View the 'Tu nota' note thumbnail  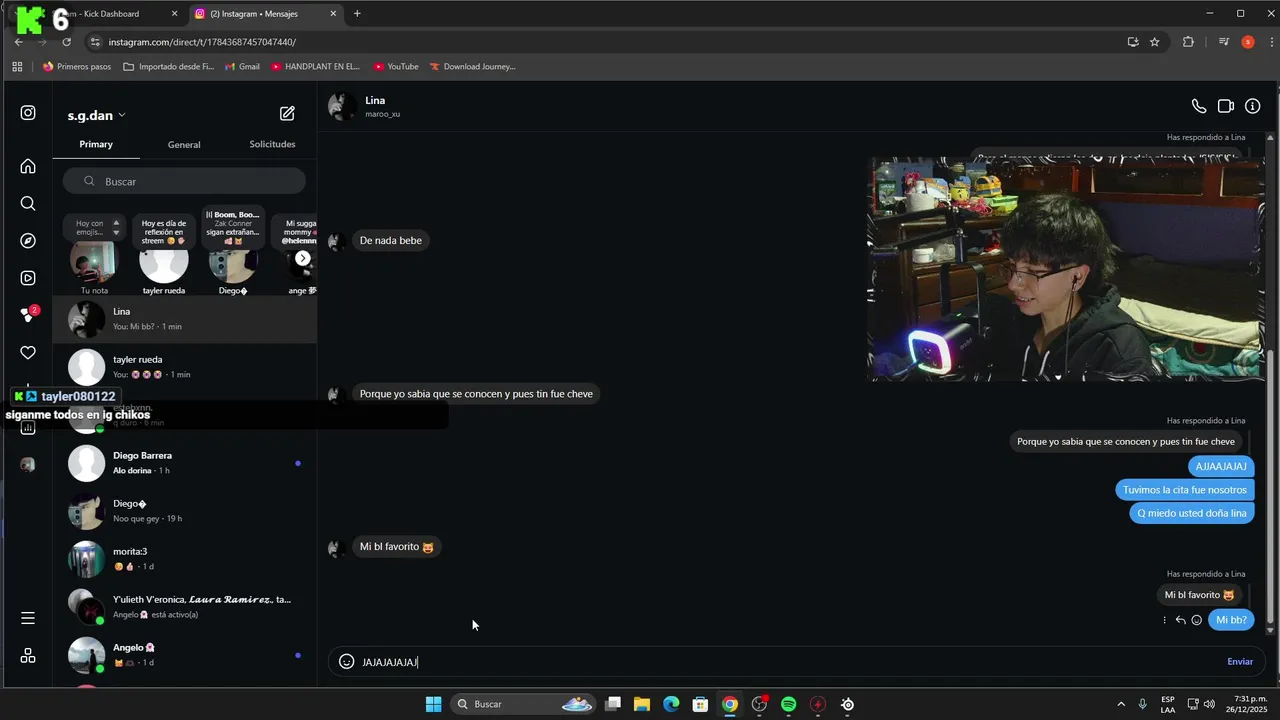94,262
